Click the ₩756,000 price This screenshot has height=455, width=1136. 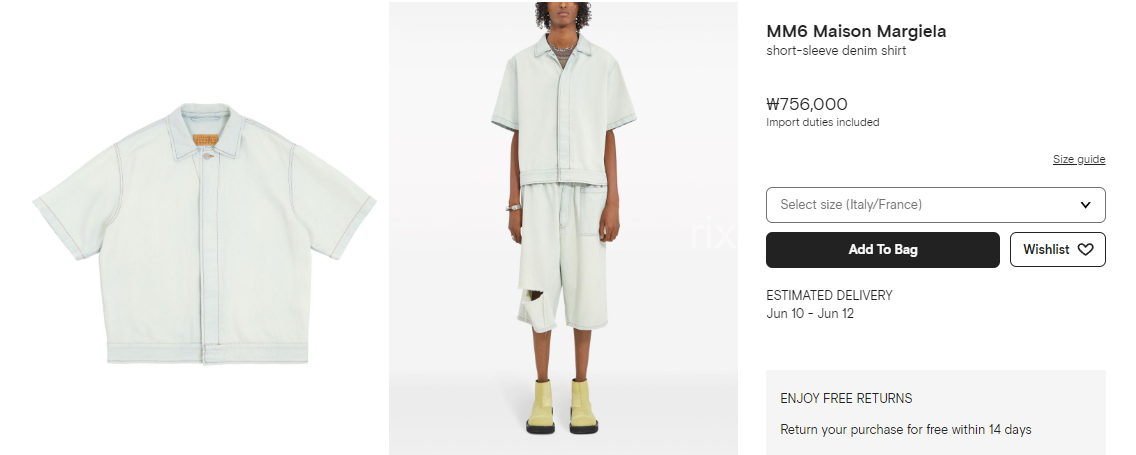point(806,104)
